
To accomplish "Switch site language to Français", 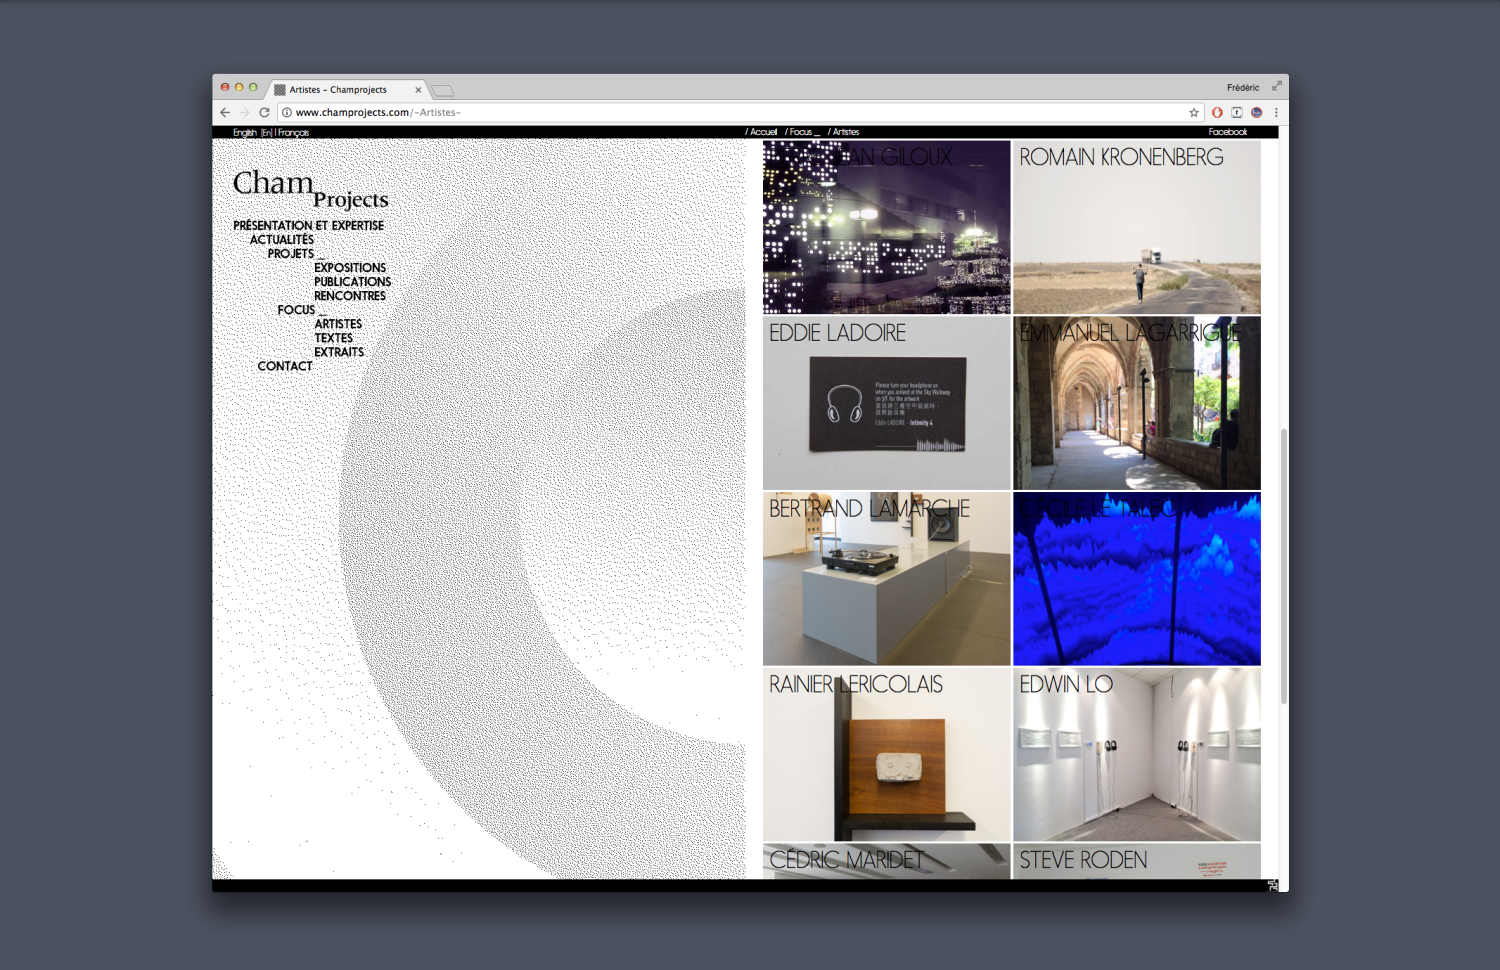I will [293, 133].
